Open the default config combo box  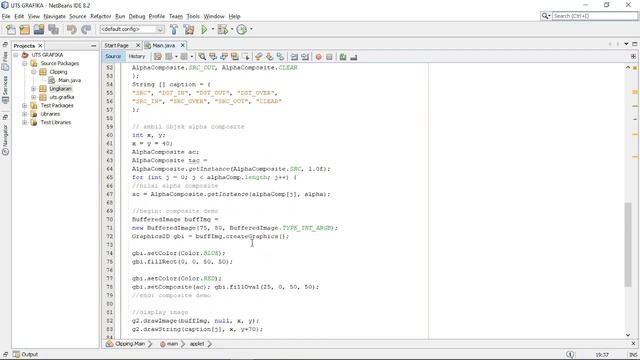(x=132, y=29)
